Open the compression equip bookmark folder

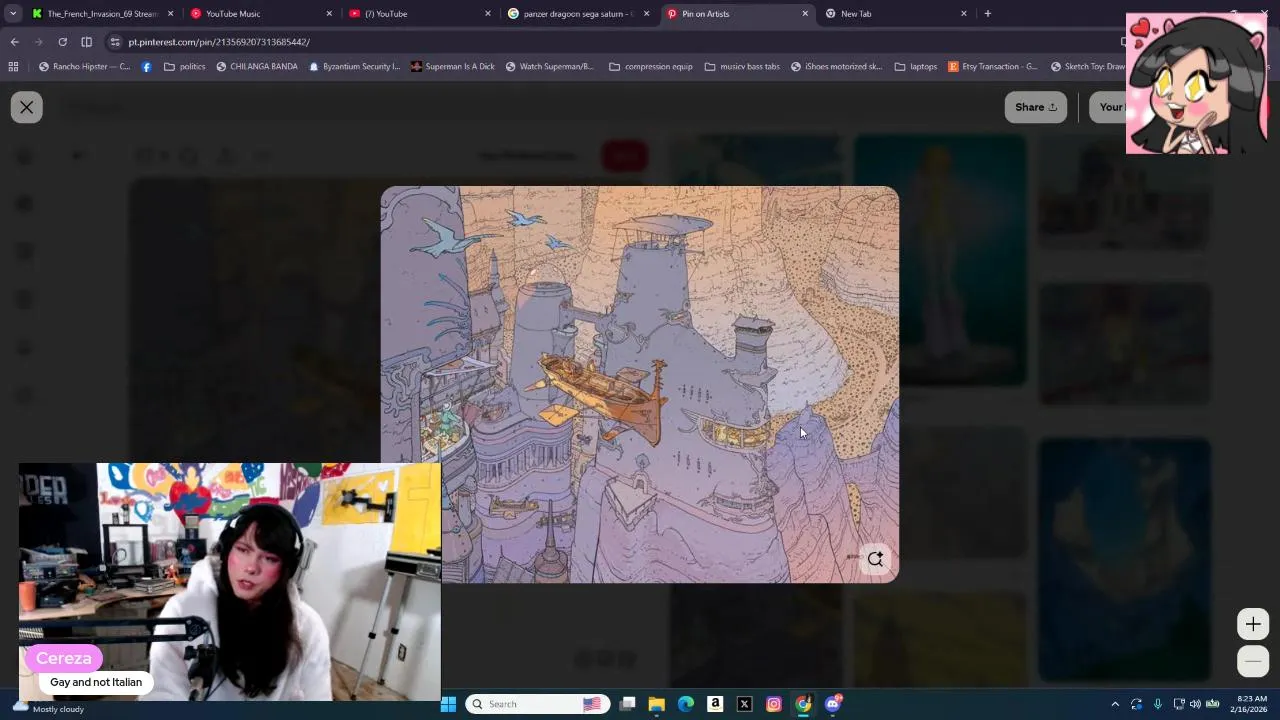[x=650, y=67]
